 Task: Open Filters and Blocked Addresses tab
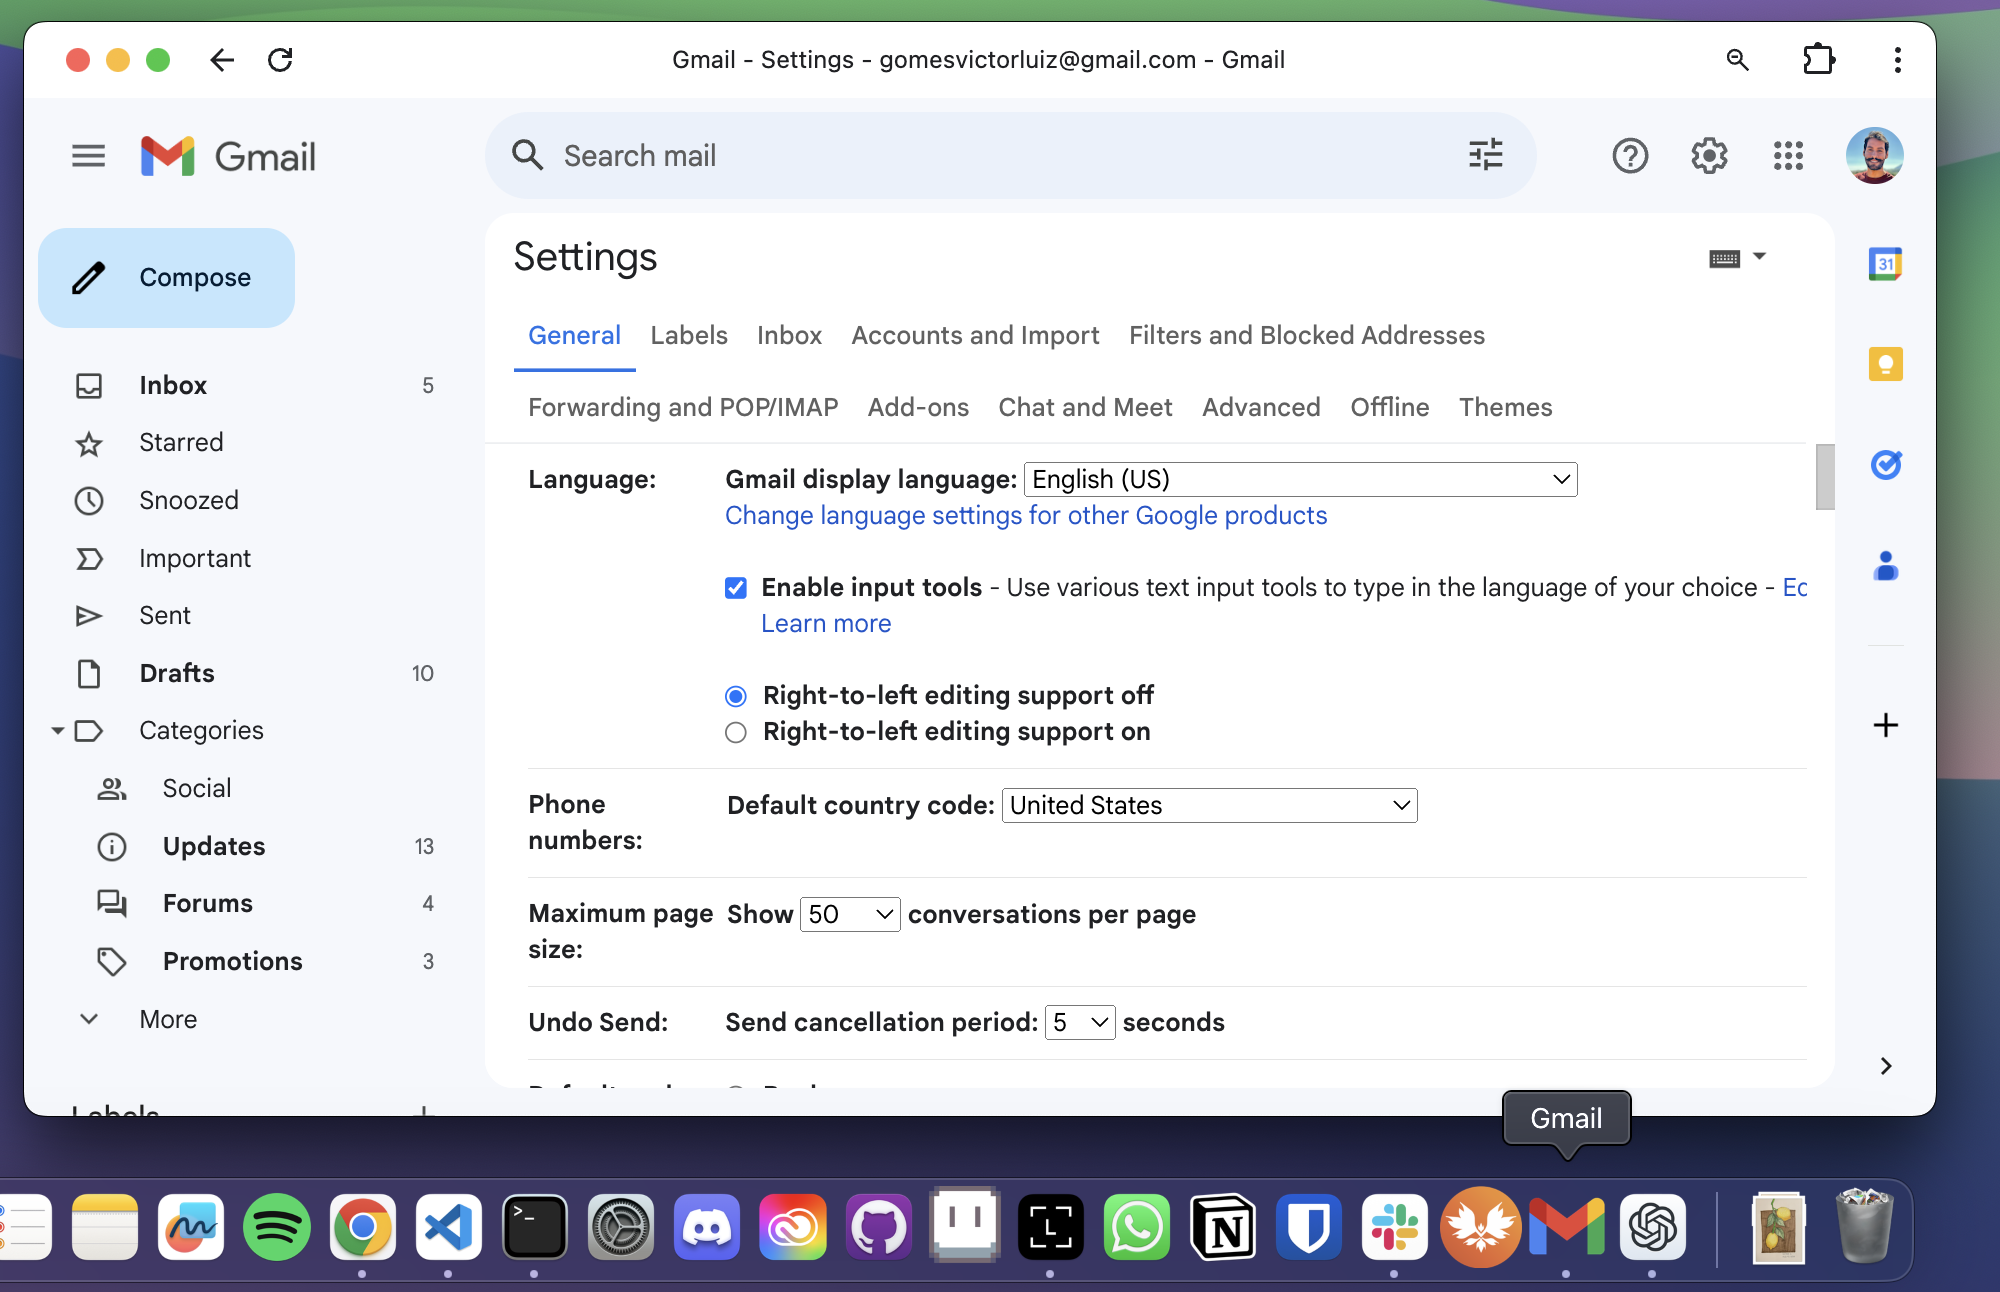[1307, 336]
